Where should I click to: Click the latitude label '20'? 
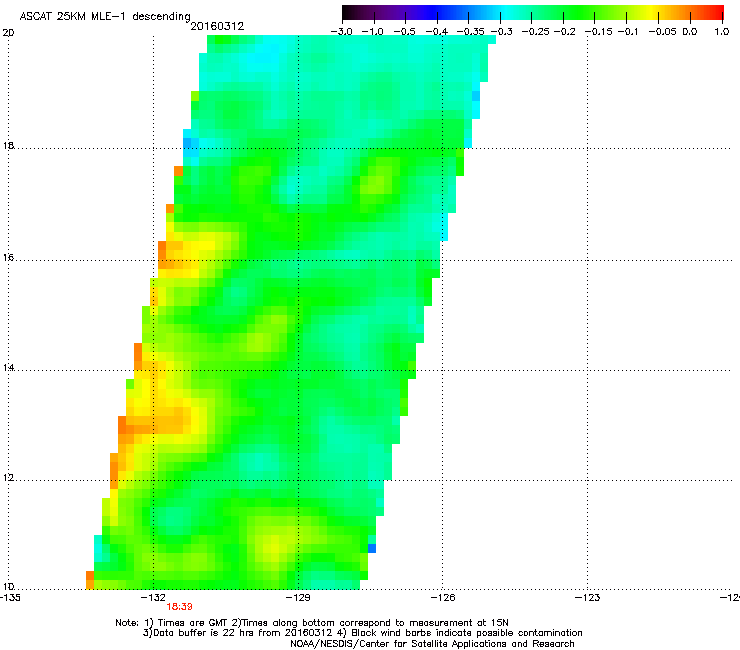point(8,33)
